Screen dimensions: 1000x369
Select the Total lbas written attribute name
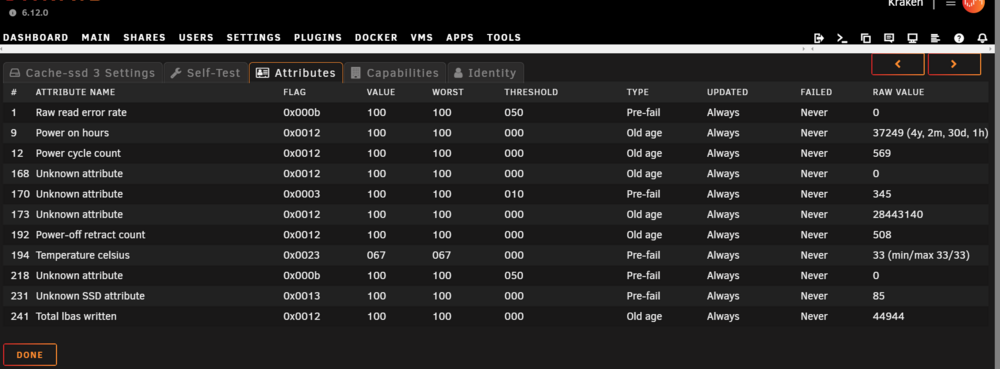tap(76, 316)
